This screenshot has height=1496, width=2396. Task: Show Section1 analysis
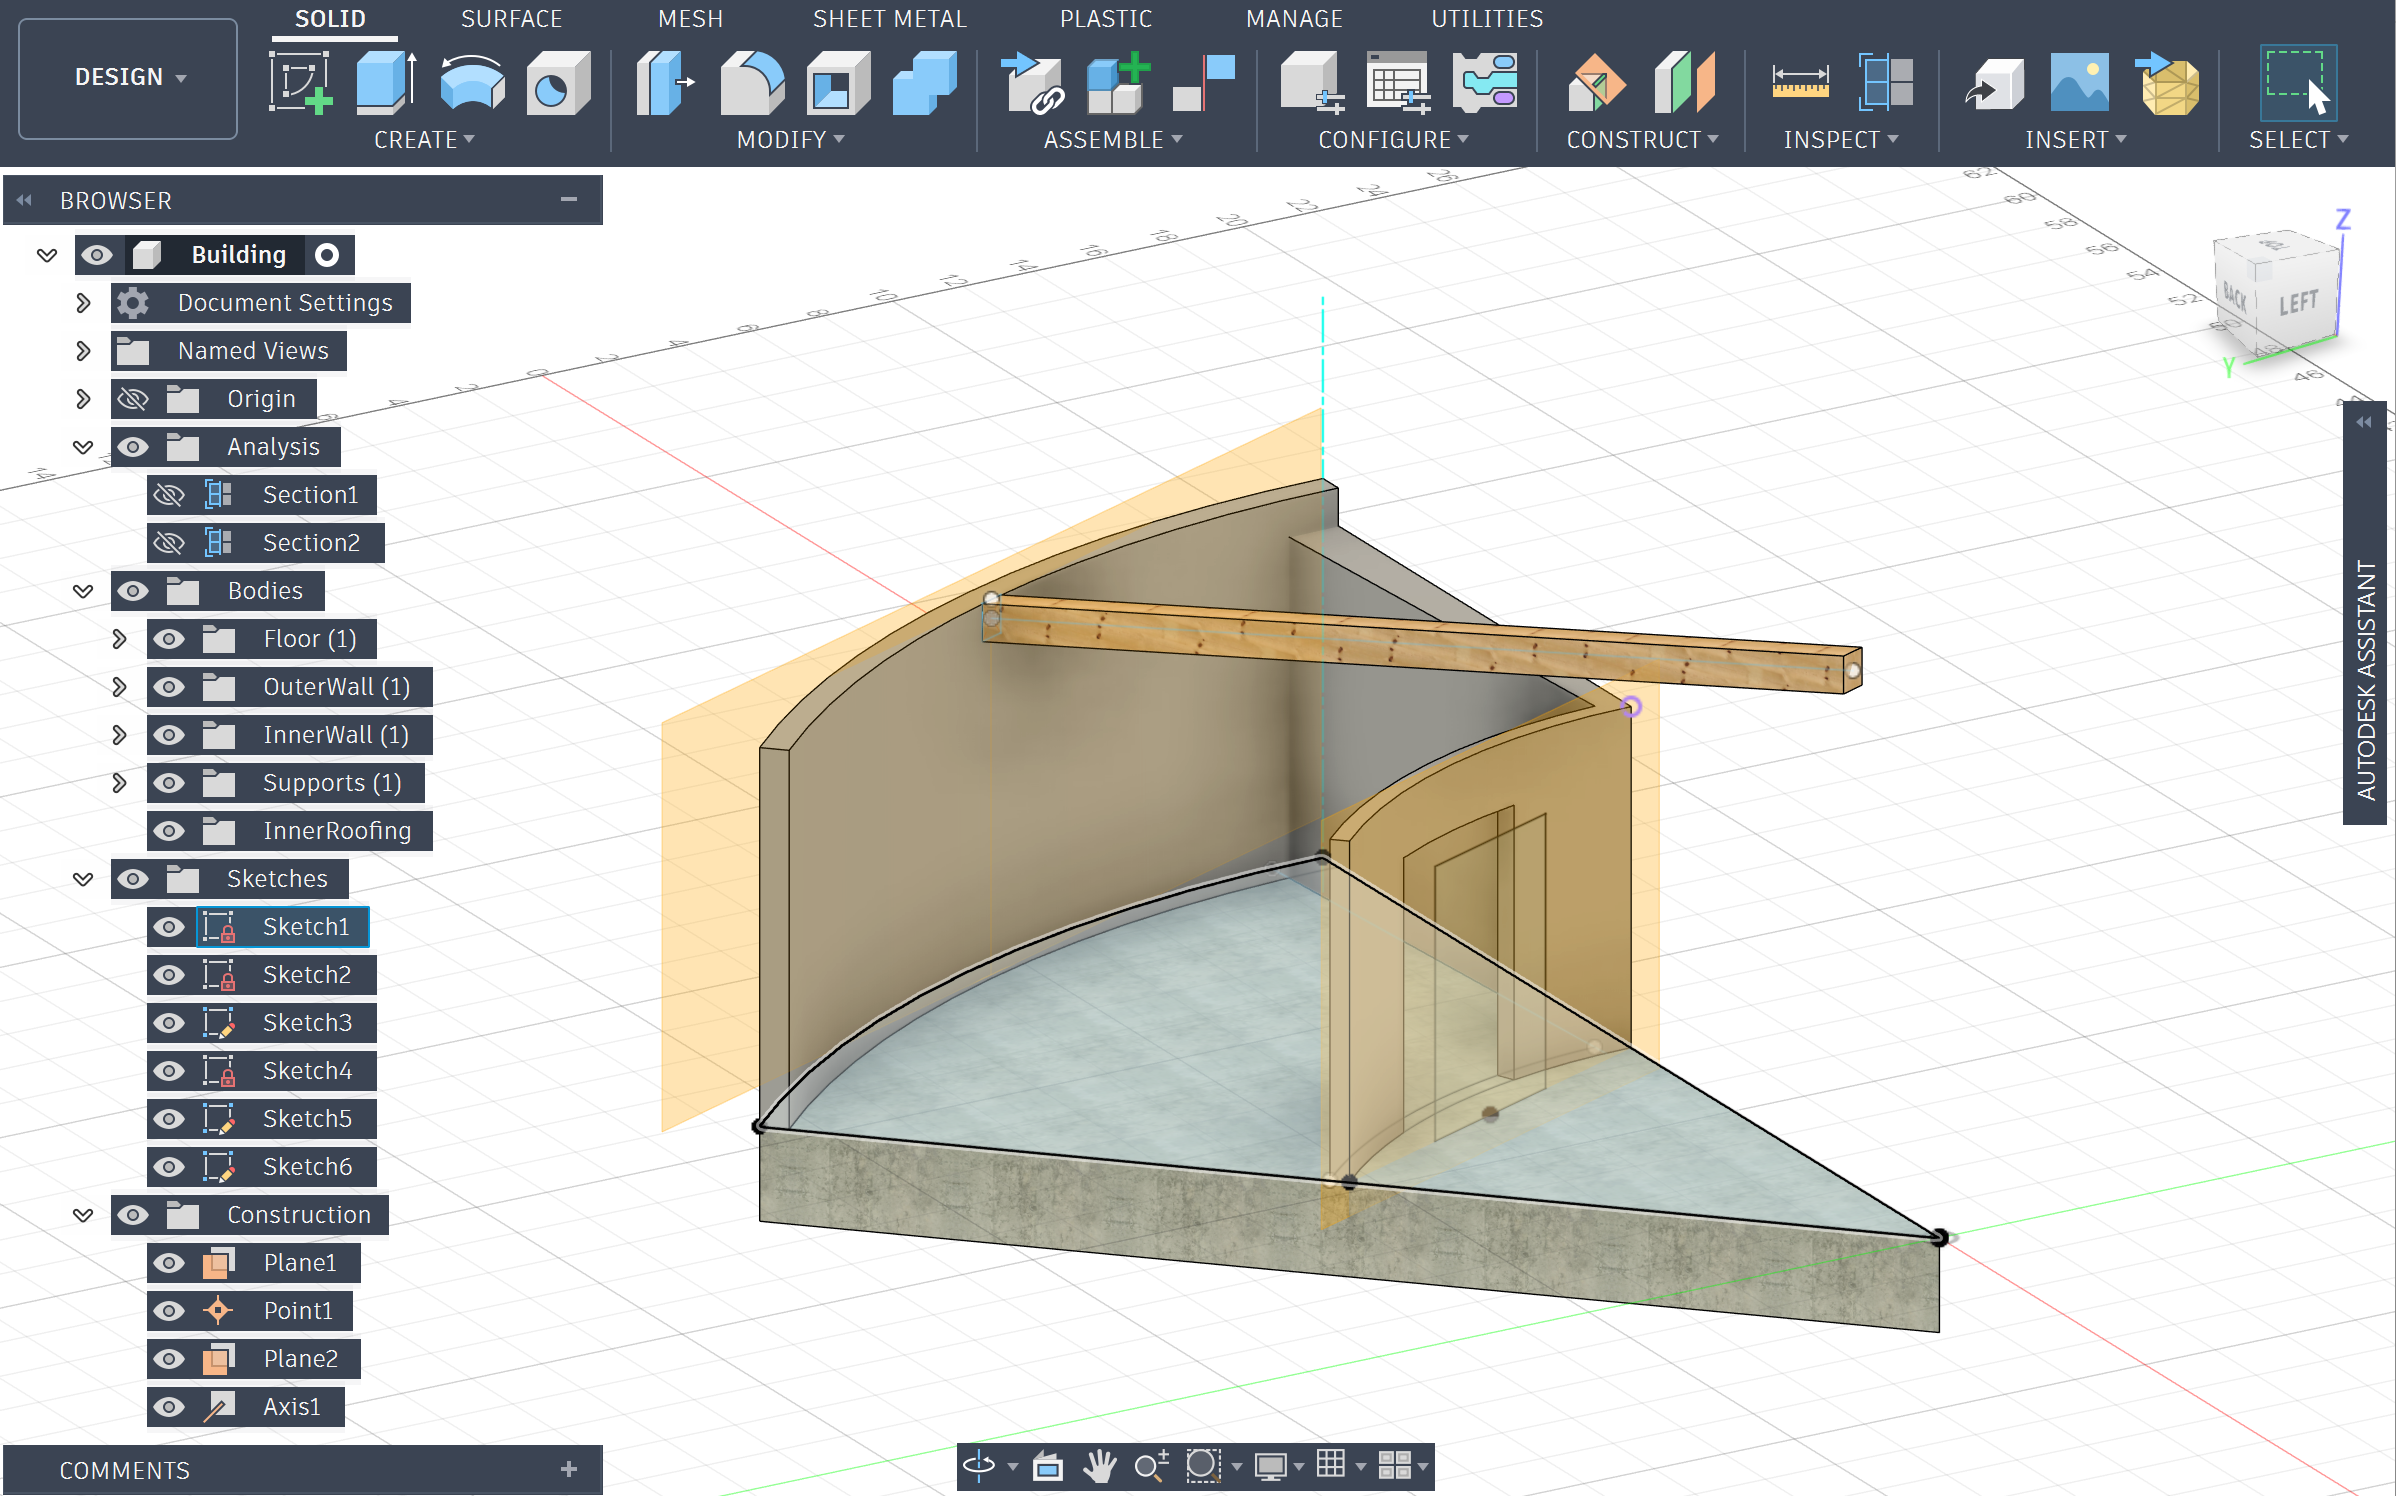(169, 495)
